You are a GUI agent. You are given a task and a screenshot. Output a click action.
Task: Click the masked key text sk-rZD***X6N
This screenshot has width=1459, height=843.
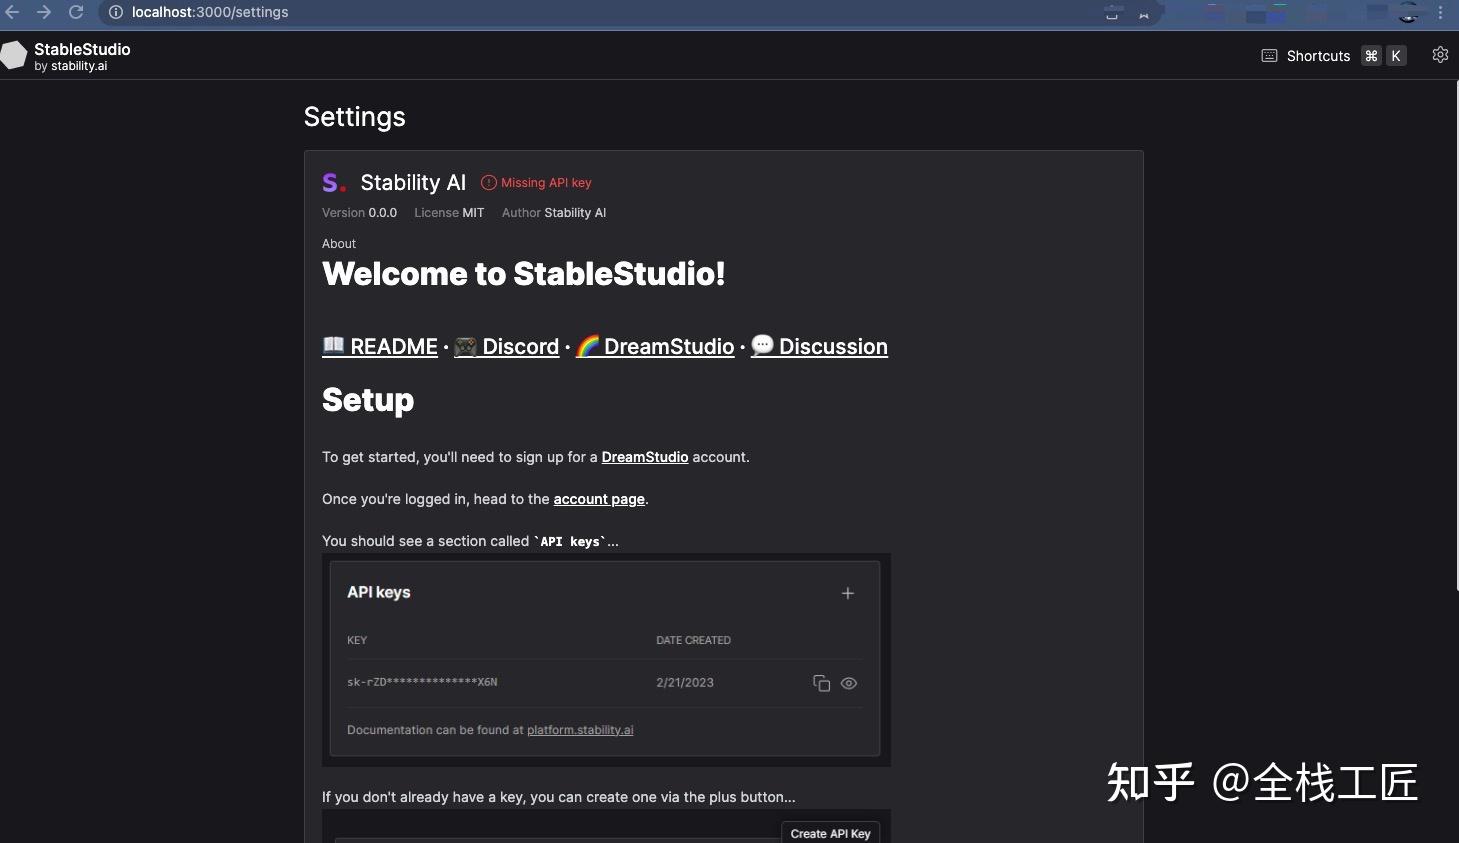[422, 682]
